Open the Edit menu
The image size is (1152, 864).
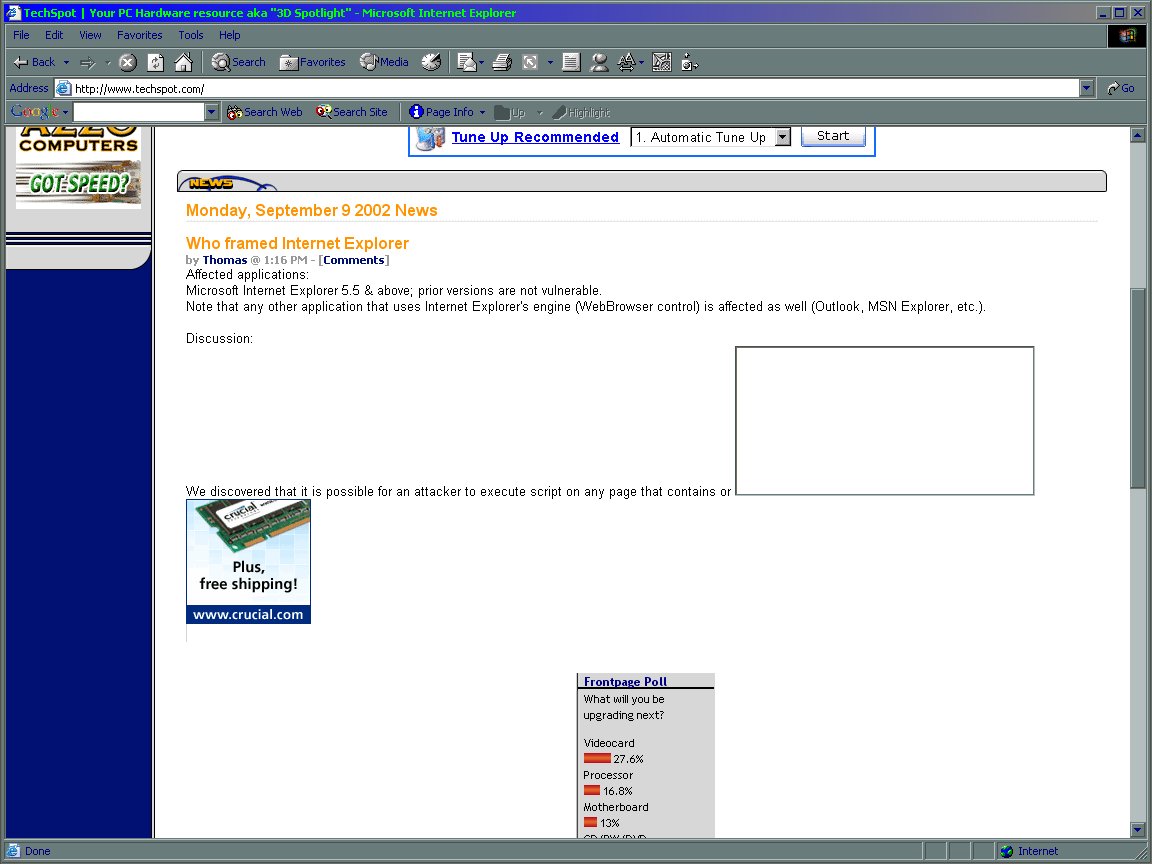[54, 35]
